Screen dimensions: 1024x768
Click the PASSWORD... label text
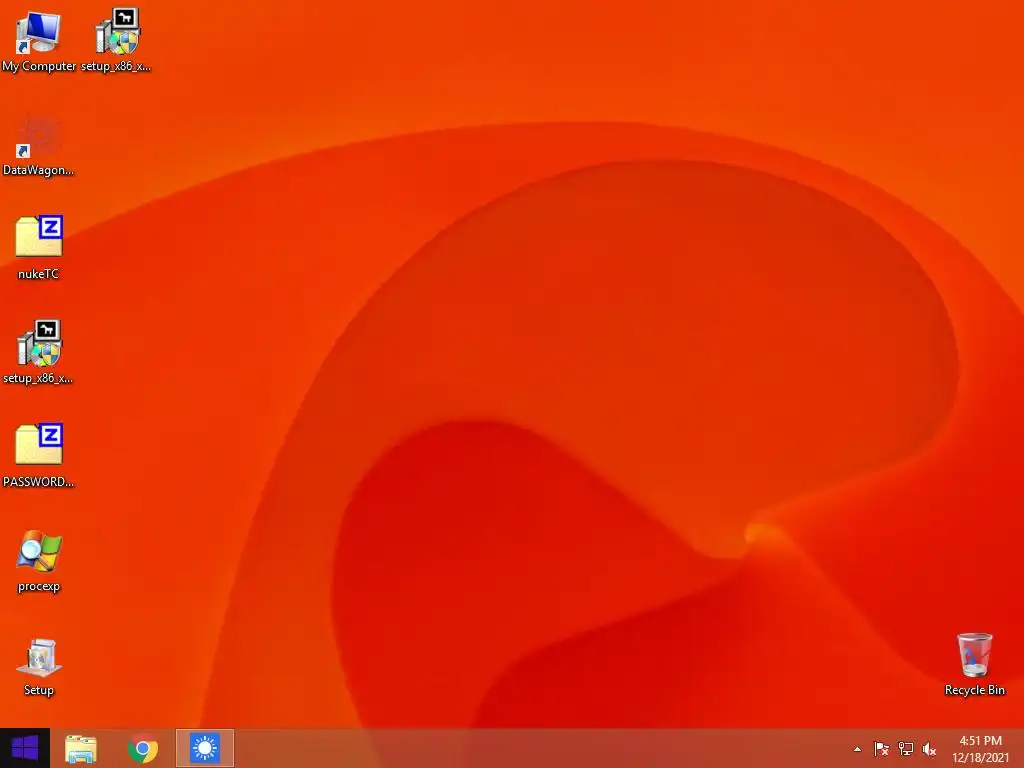[x=38, y=482]
